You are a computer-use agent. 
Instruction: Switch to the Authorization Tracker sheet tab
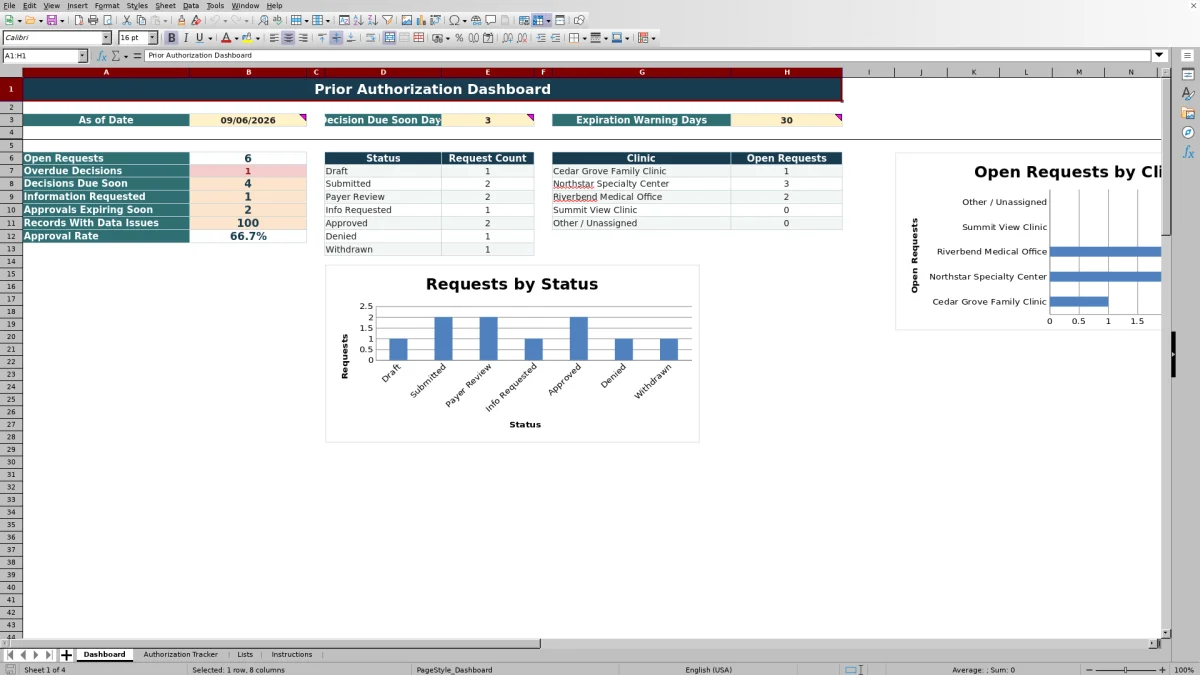[x=180, y=655]
